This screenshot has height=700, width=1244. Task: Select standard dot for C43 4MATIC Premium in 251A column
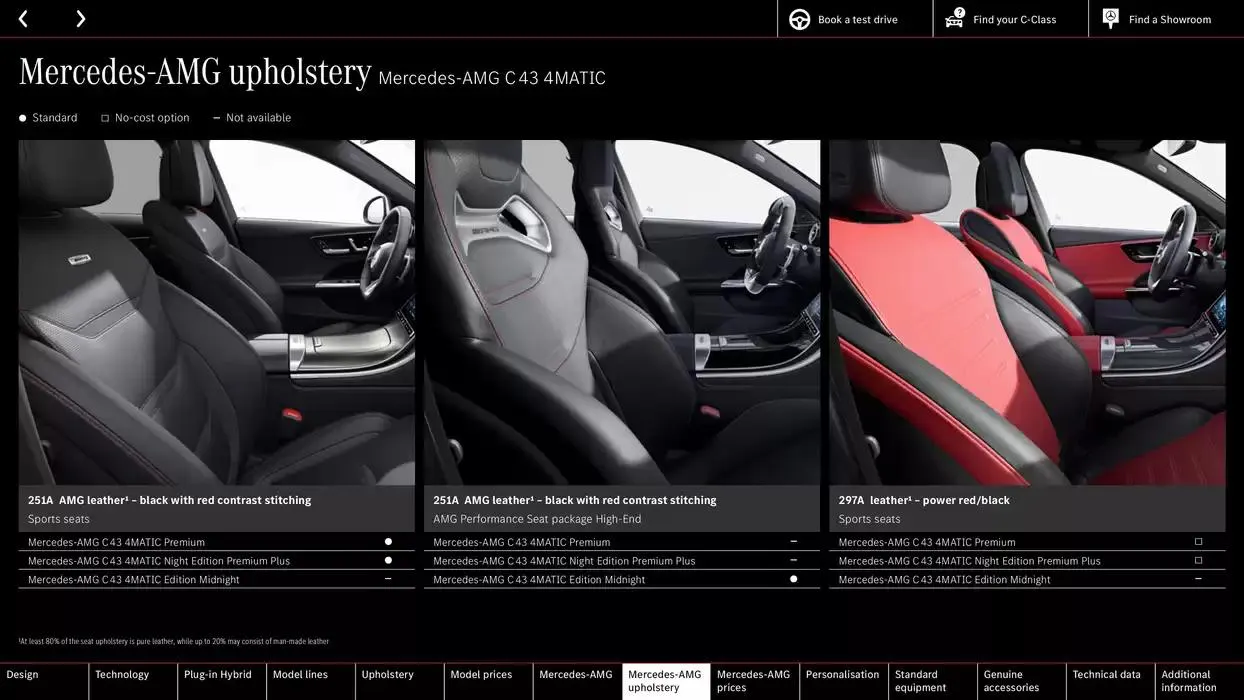(388, 540)
